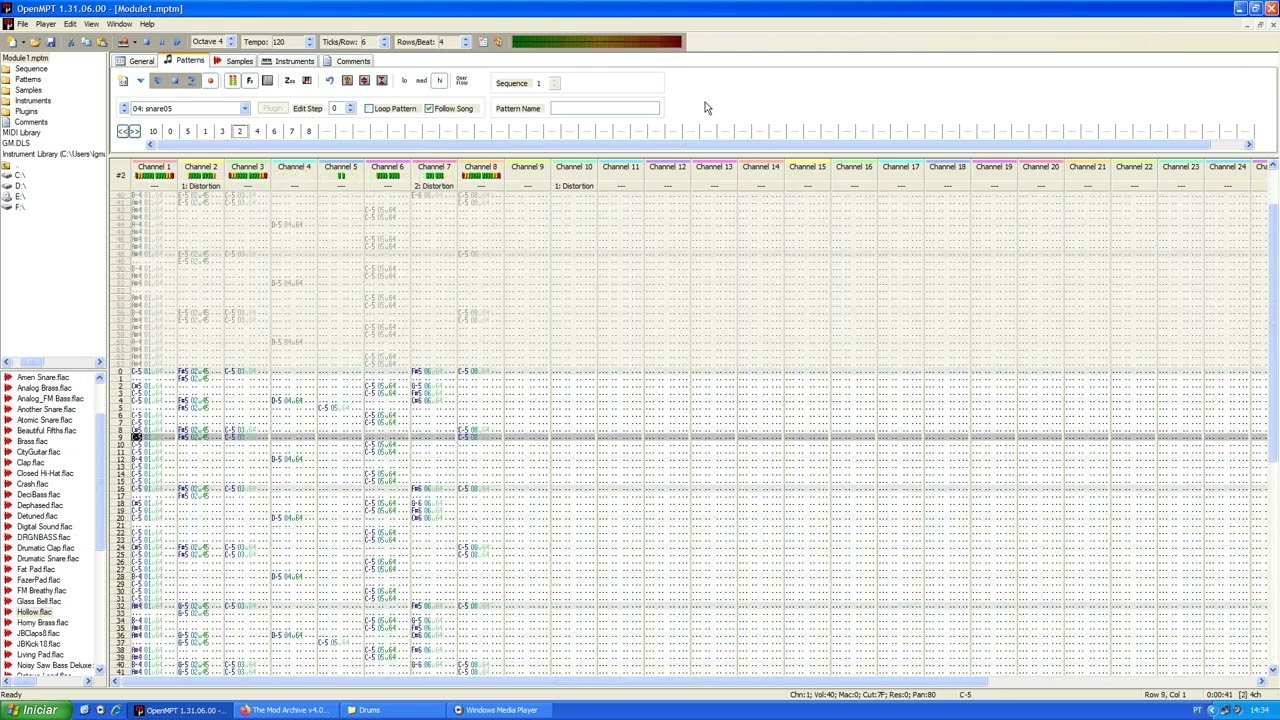Click the MIDI record icon
The height and width of the screenshot is (720, 1280).
coord(123,42)
